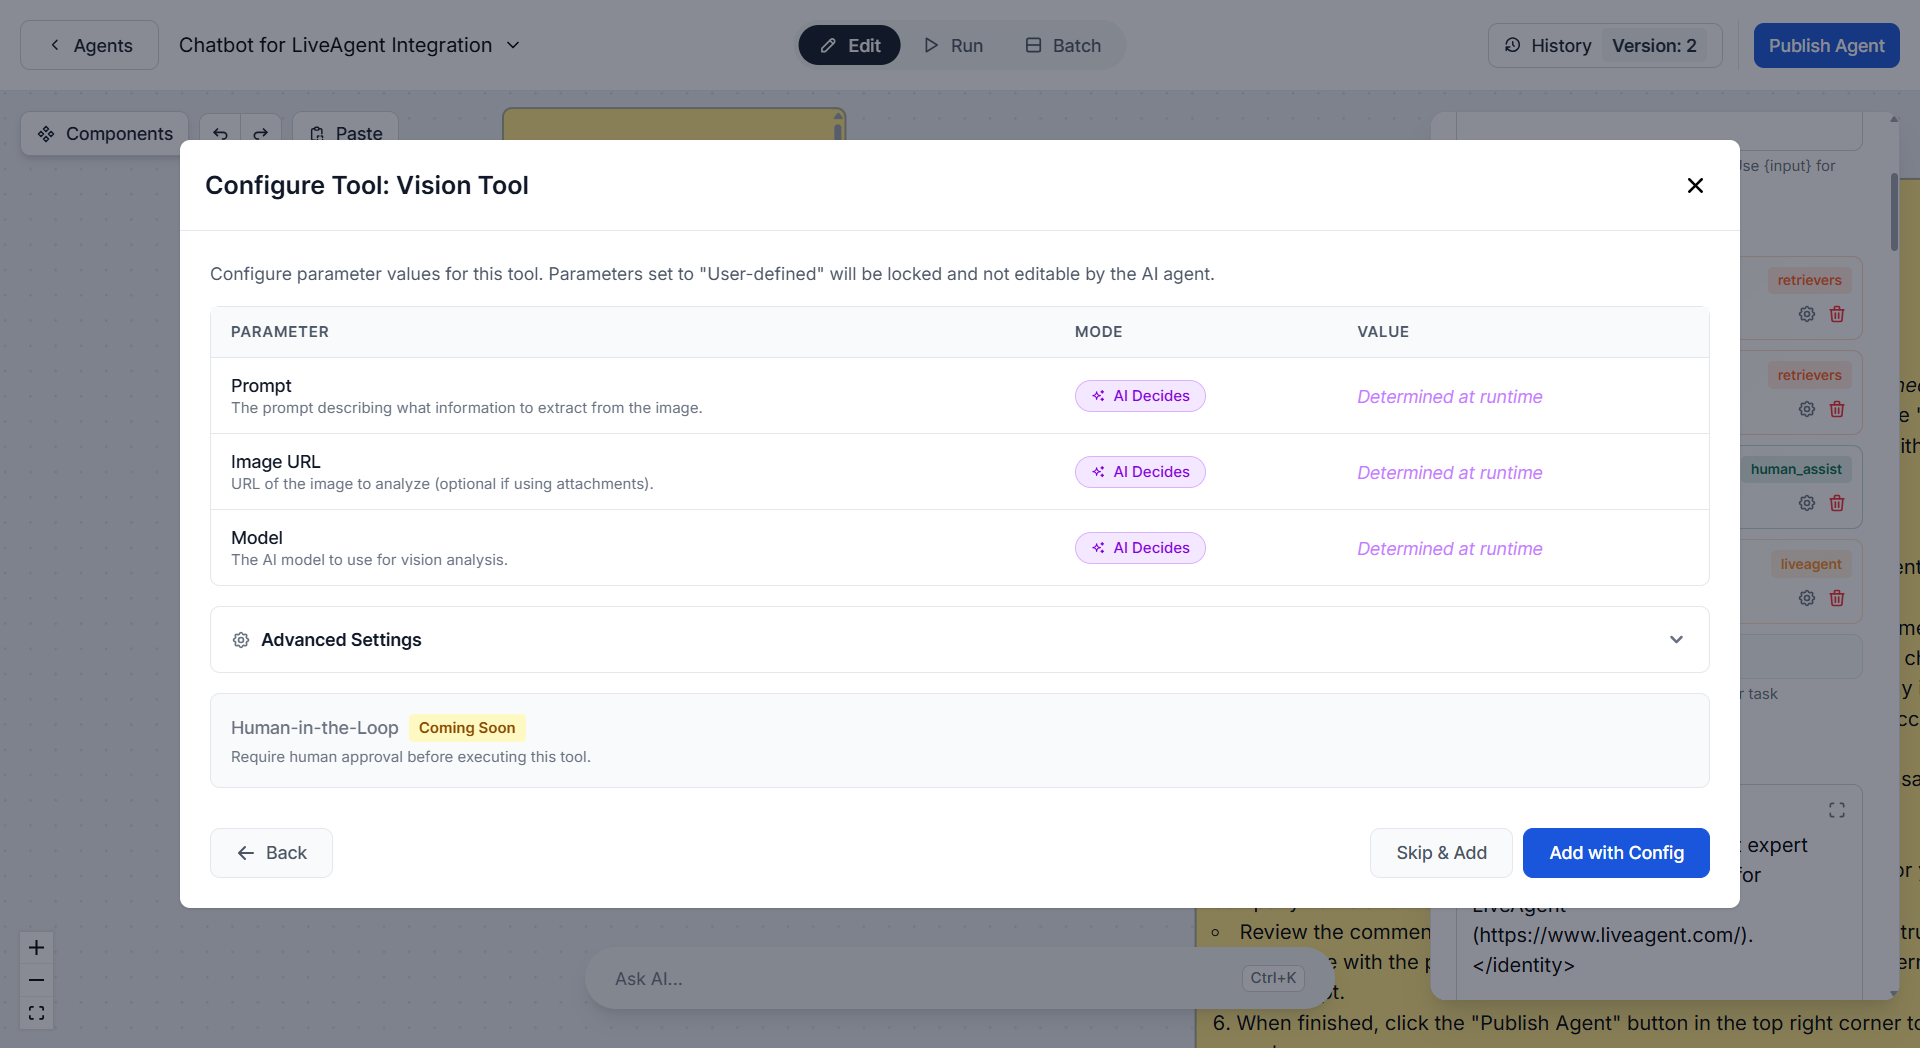Click the redo arrow icon
Screen dimensions: 1920x1048
point(261,134)
